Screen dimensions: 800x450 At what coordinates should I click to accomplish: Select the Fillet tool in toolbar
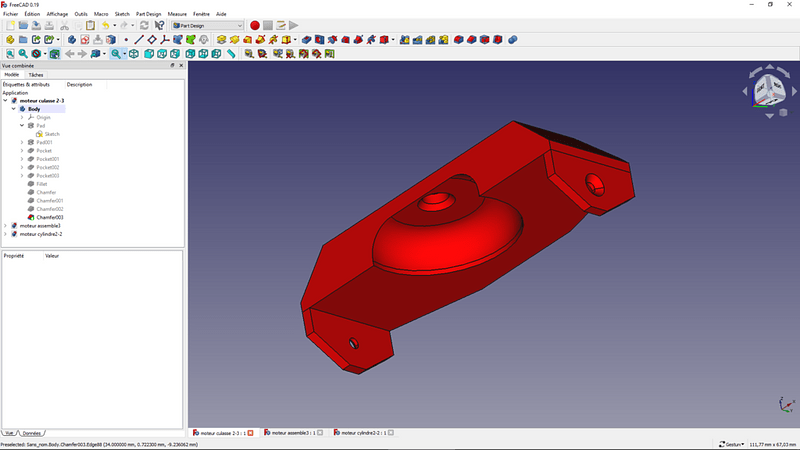click(459, 39)
